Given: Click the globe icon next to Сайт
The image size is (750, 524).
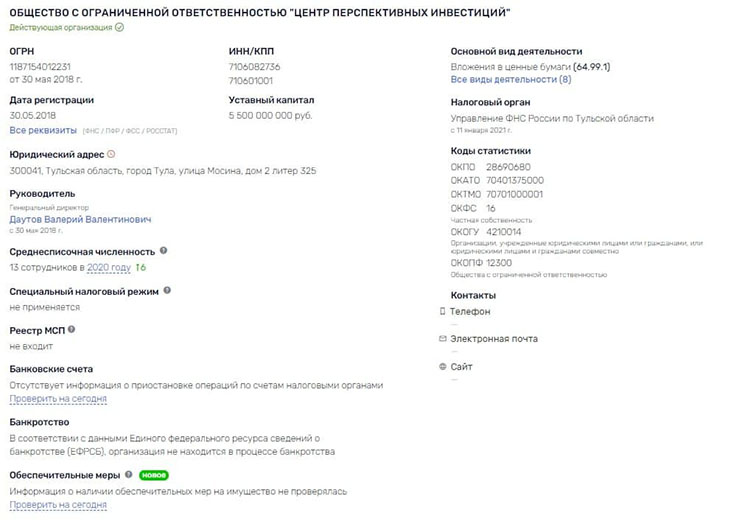Looking at the screenshot, I should [x=443, y=367].
